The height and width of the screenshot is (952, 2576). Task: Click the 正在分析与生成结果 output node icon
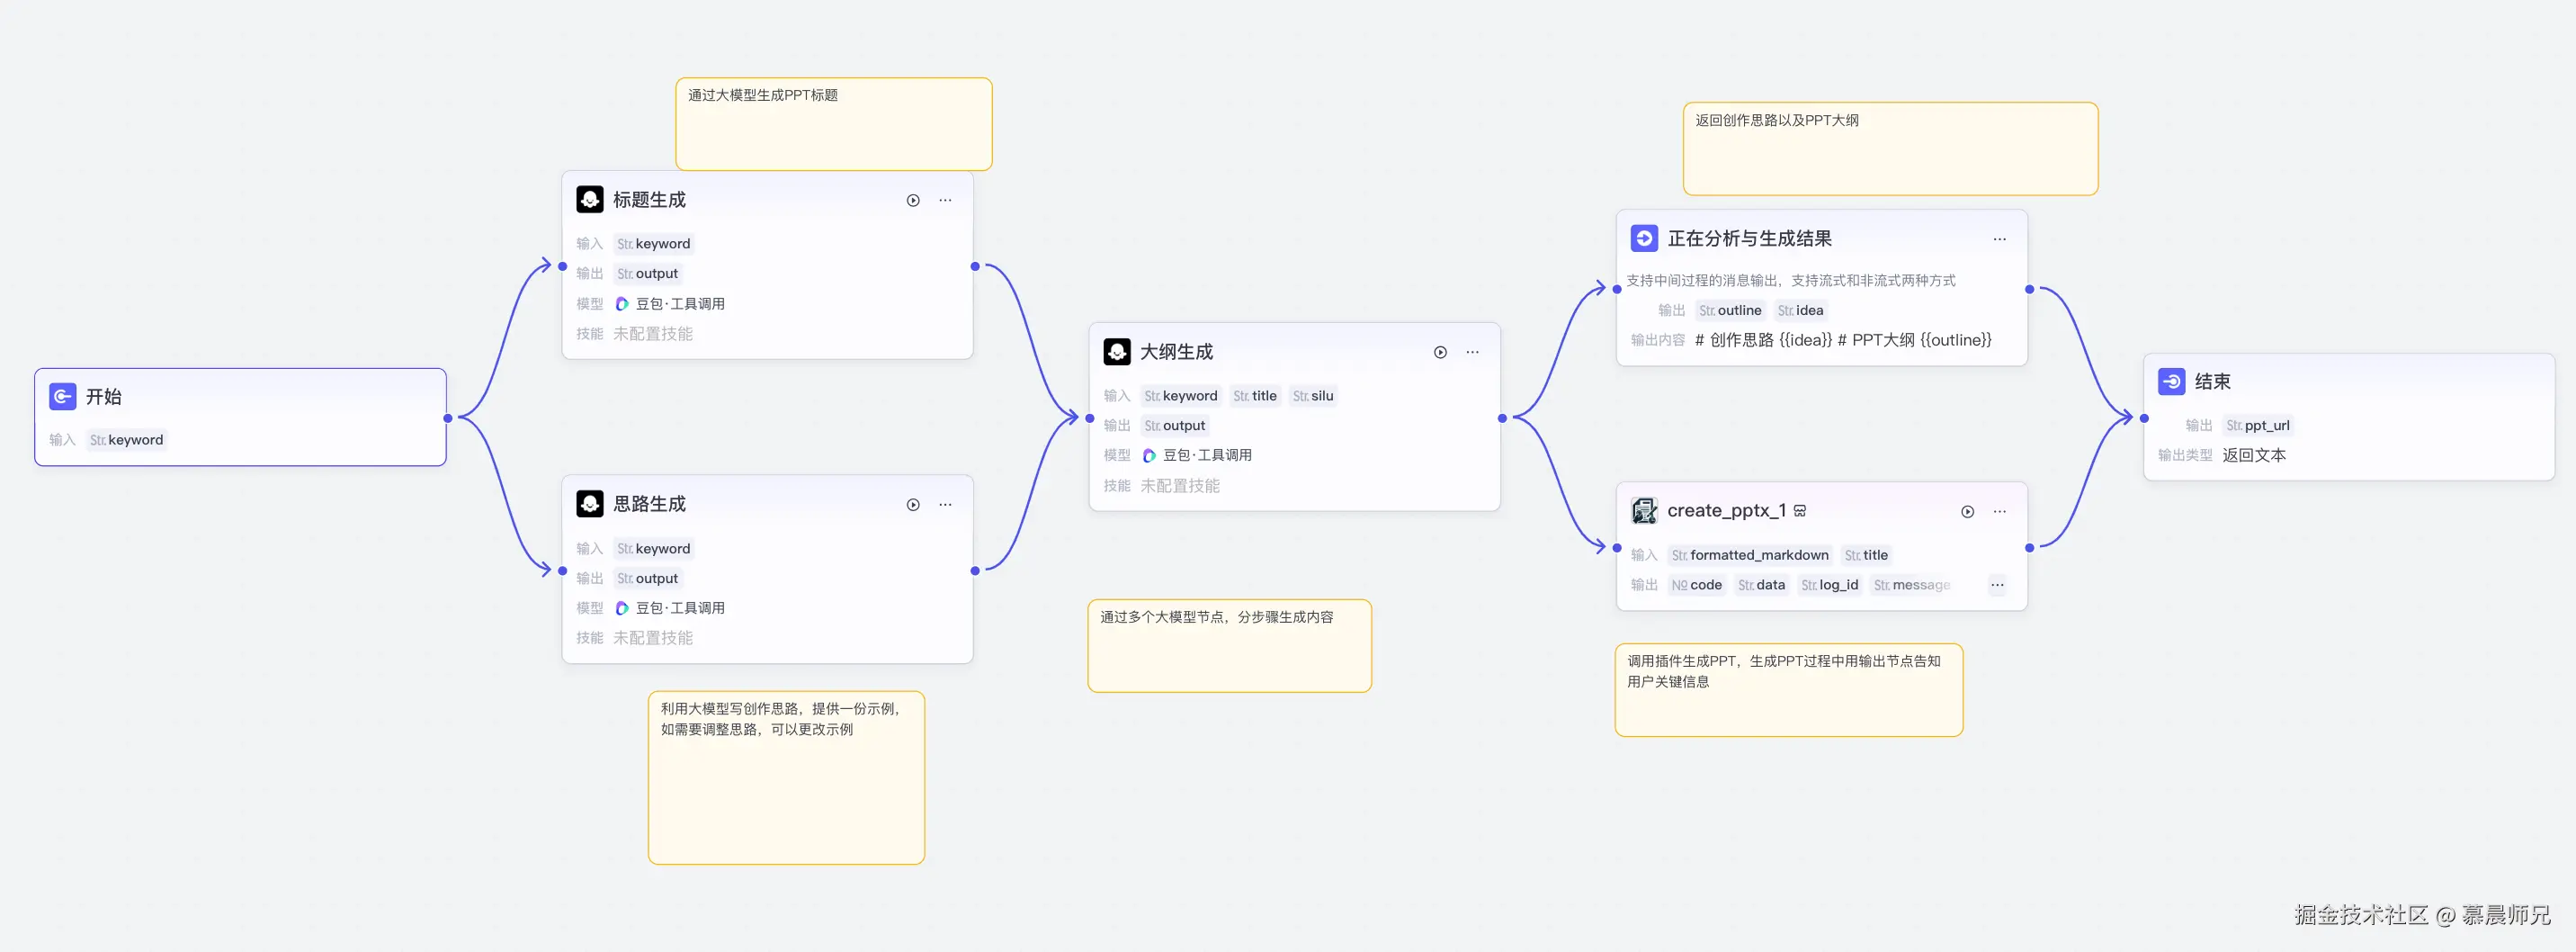point(1644,239)
